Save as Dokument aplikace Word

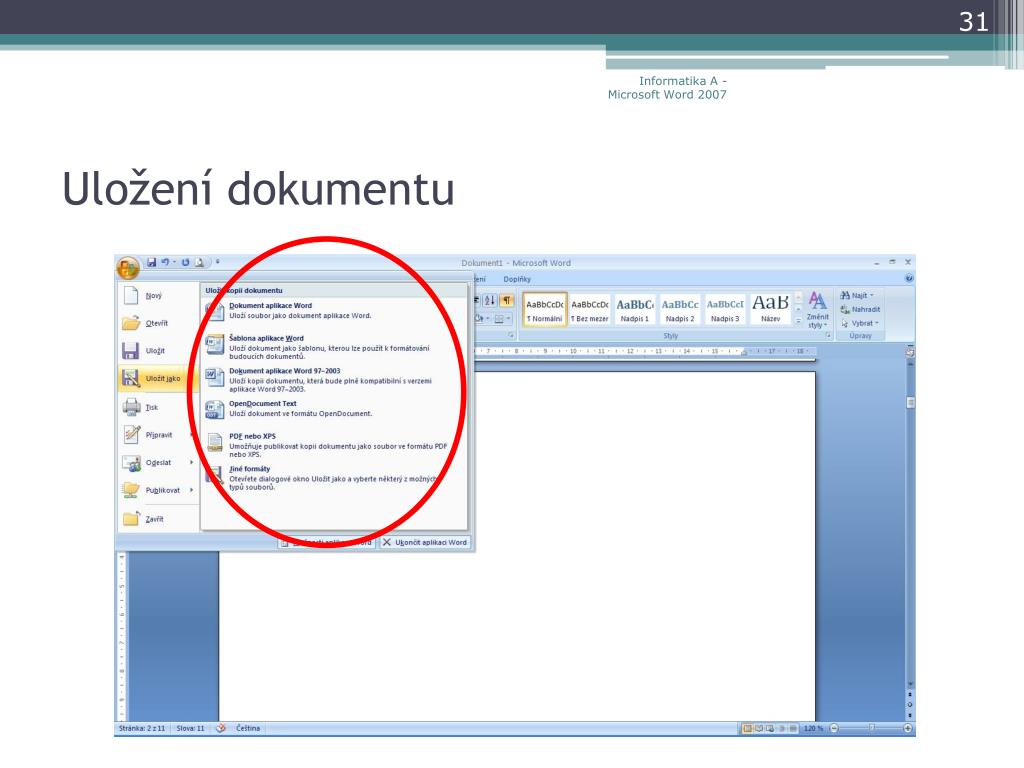(x=334, y=310)
